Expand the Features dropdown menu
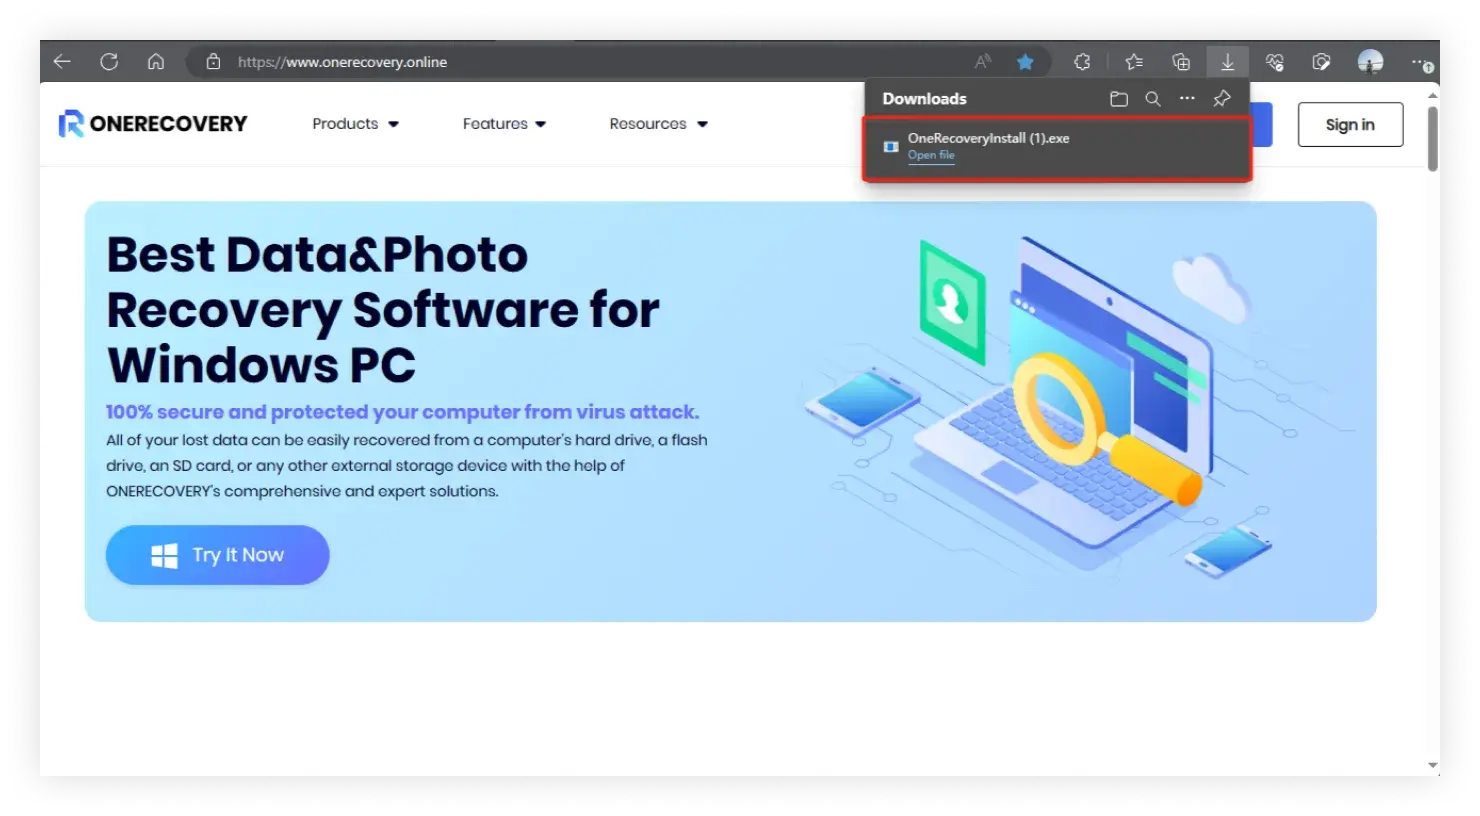1480x816 pixels. [x=504, y=124]
